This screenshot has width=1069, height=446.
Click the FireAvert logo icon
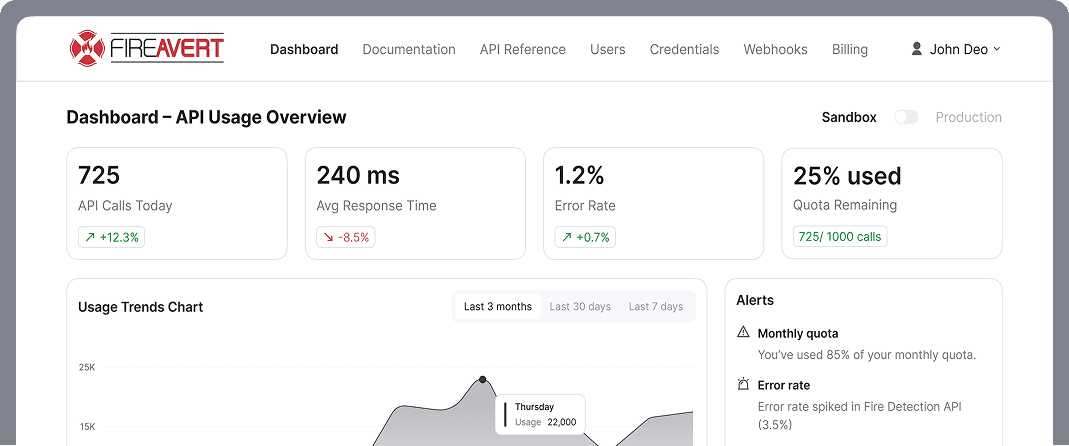pyautogui.click(x=87, y=48)
